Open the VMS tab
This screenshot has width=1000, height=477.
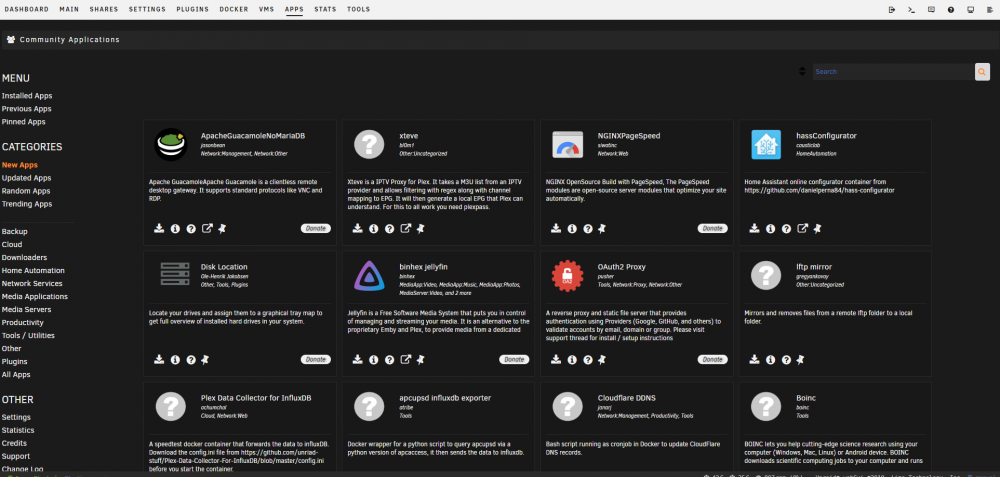[267, 10]
